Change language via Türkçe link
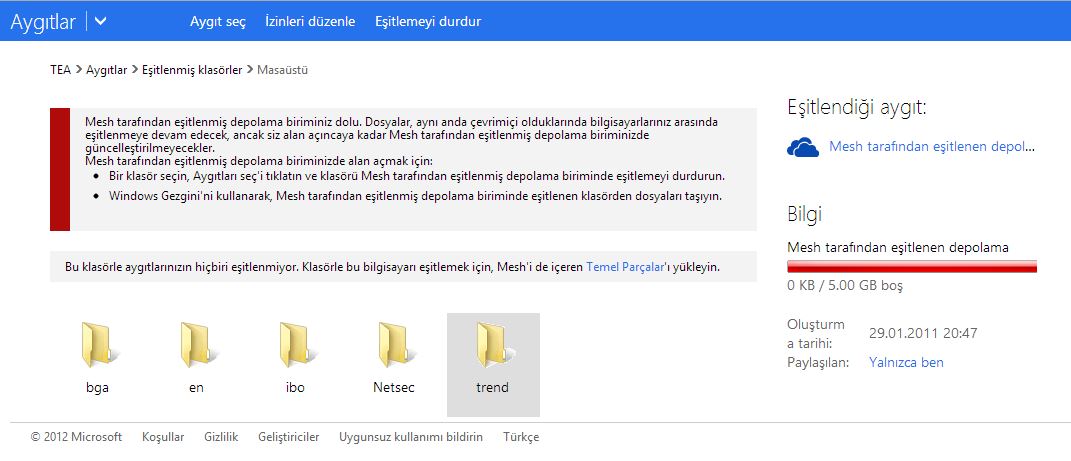 coord(521,437)
